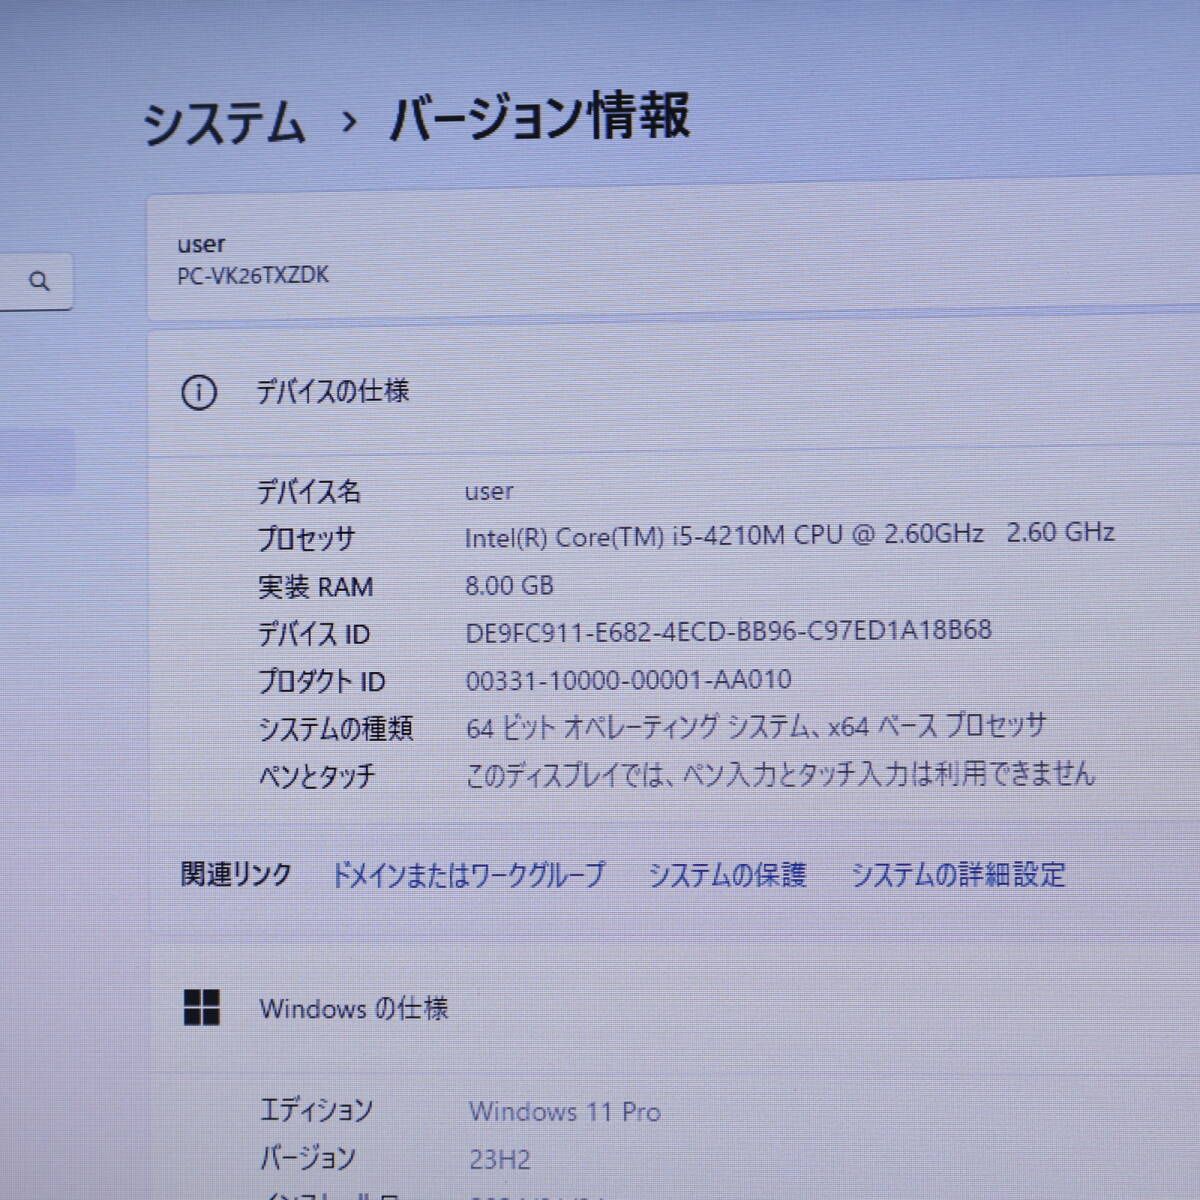Image resolution: width=1200 pixels, height=1200 pixels.
Task: Select the 8.00 GB RAM value
Action: [x=509, y=585]
